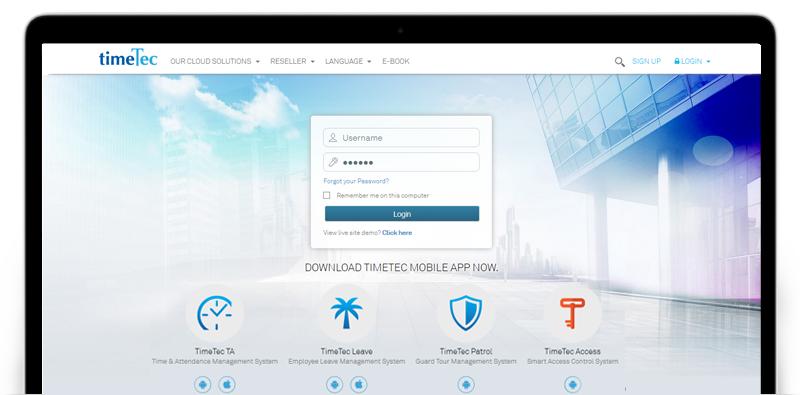Click the timeTec logo
Viewport: 800px width, 395px height.
click(x=128, y=58)
